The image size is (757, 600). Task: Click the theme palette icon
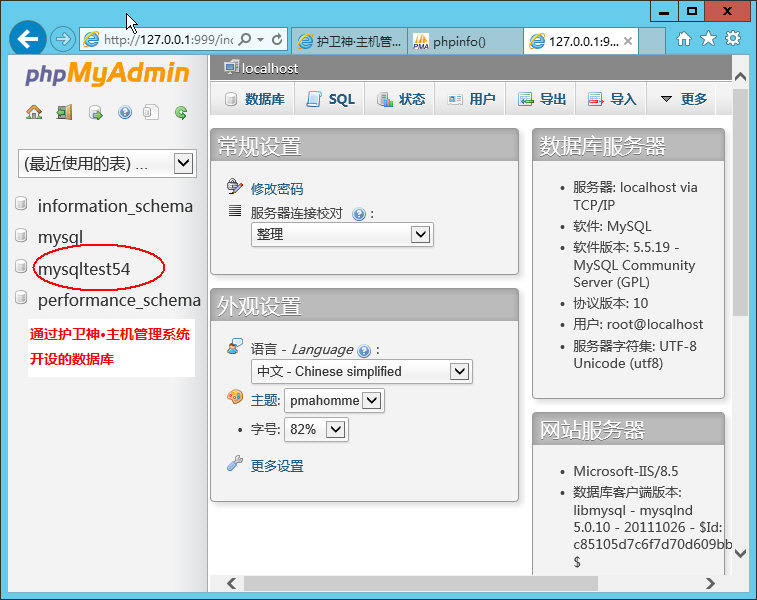pos(235,397)
